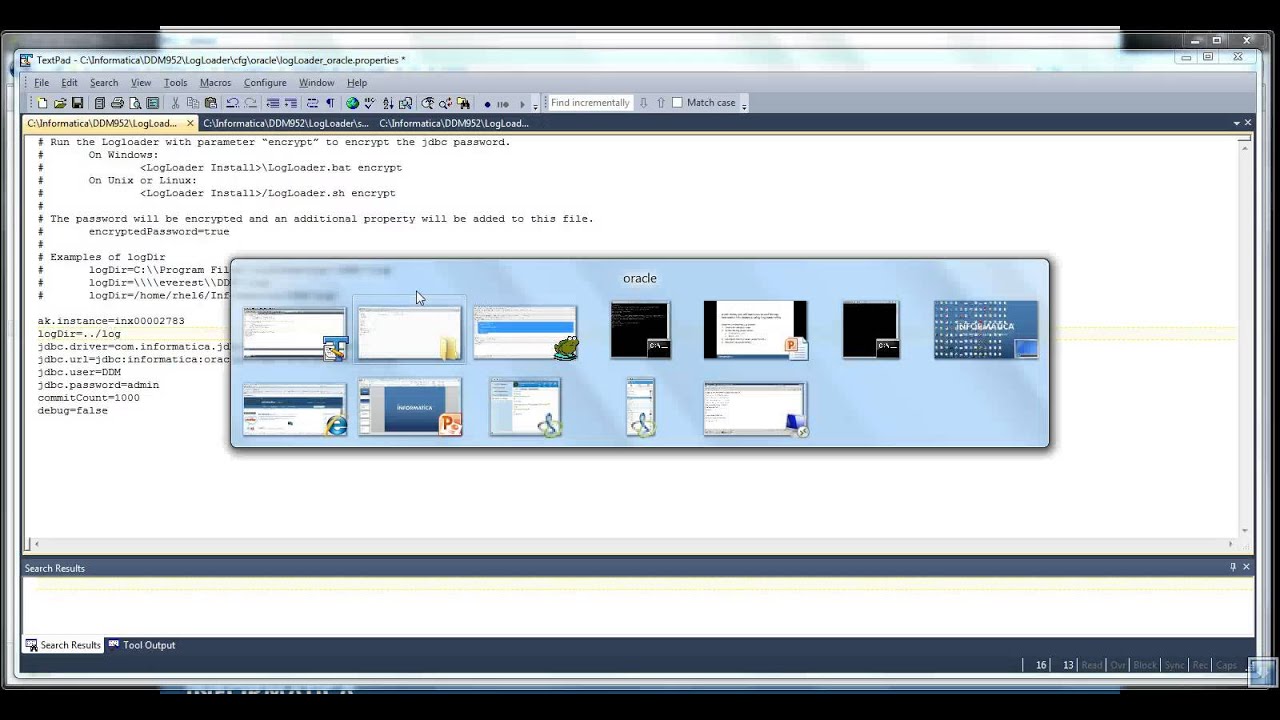Switch to the second LogLoader\s... document tab
The image size is (1280, 720).
tap(286, 123)
